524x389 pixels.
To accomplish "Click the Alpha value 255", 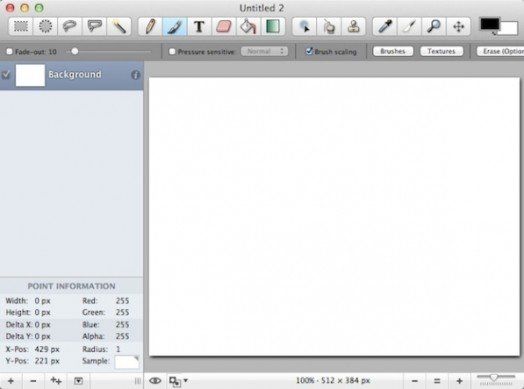I will click(x=122, y=336).
